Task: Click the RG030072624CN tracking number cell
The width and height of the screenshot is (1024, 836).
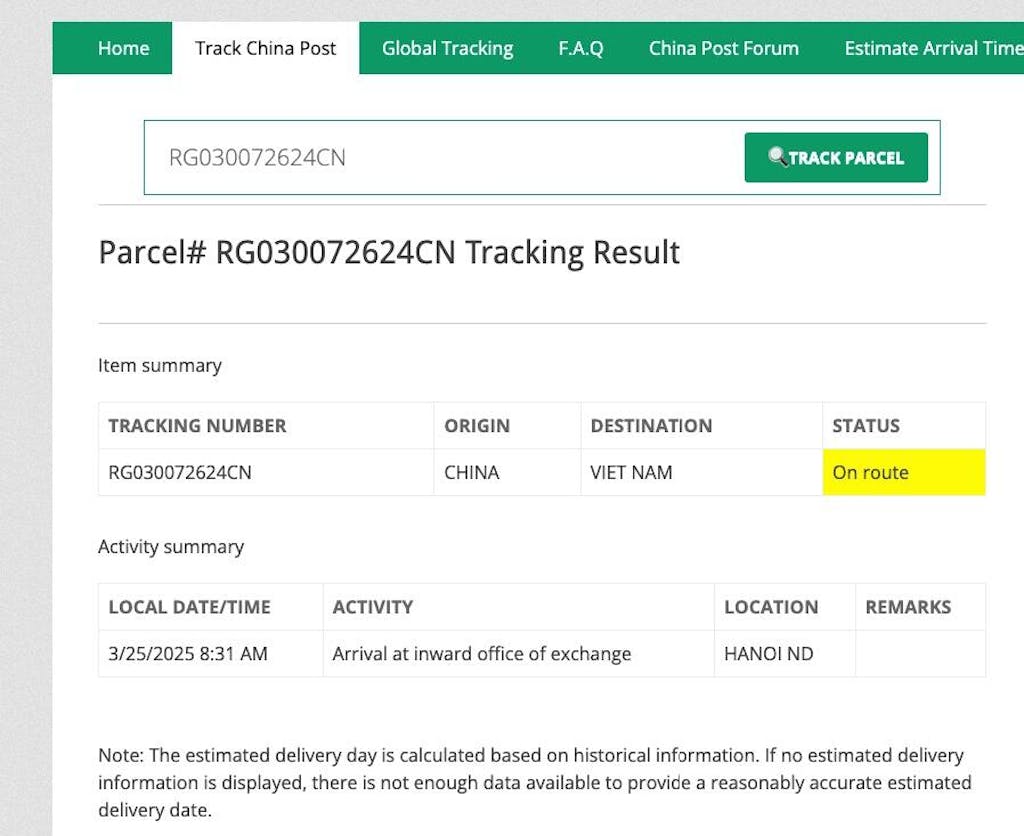Action: pos(180,472)
